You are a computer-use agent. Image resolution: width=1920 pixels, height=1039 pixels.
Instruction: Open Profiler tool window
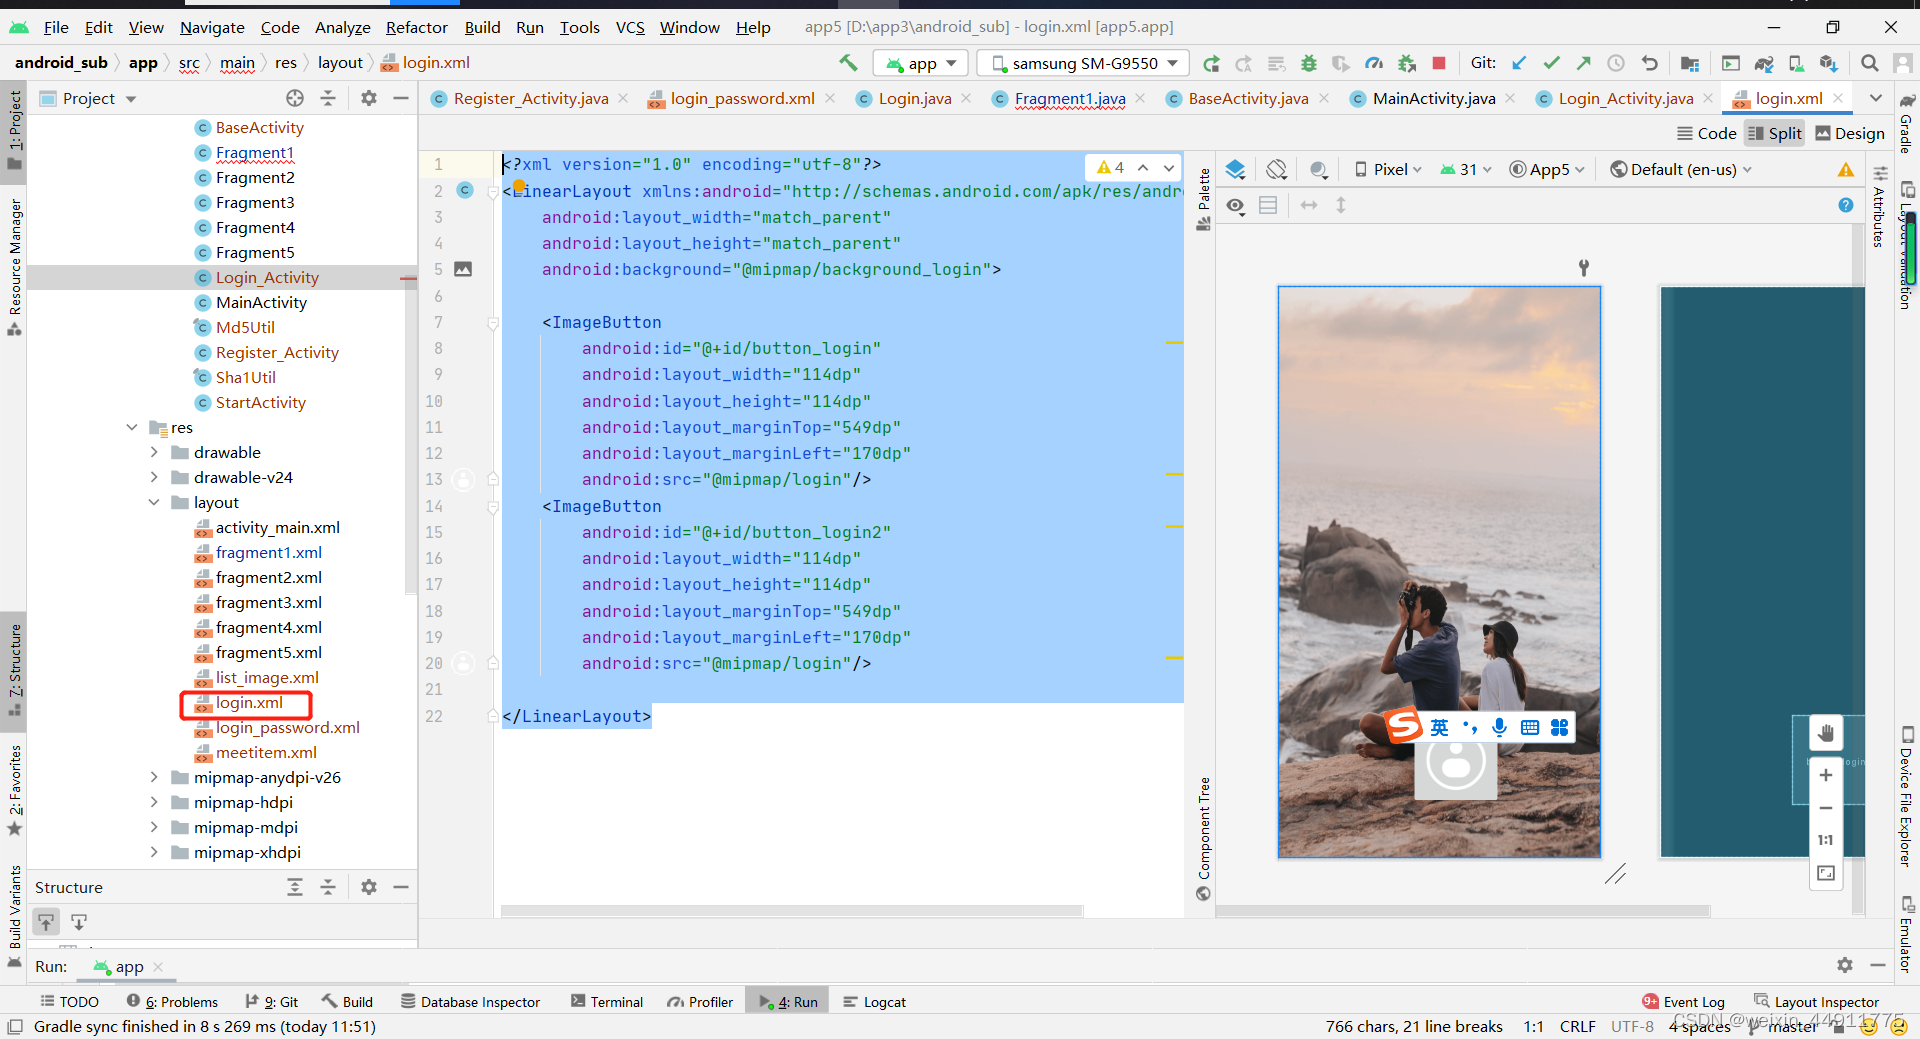tap(700, 1002)
